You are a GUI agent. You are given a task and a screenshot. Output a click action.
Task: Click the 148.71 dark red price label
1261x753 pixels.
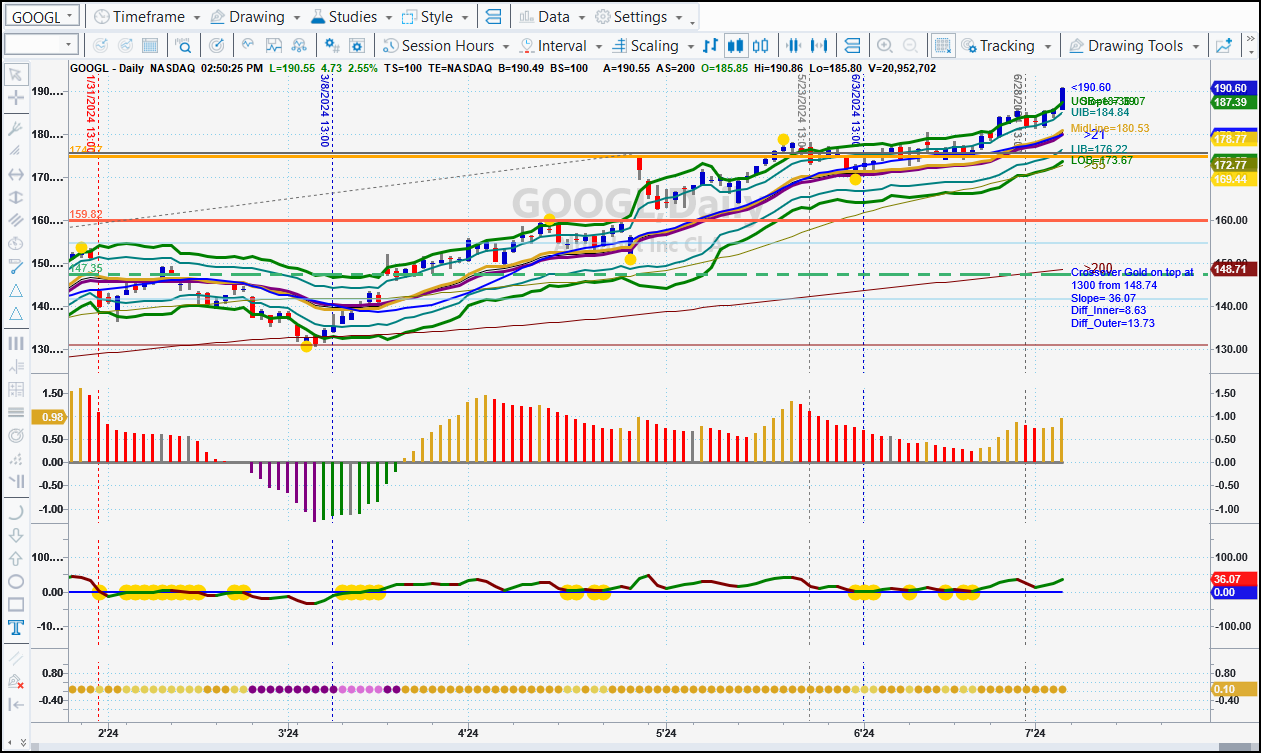(1235, 269)
